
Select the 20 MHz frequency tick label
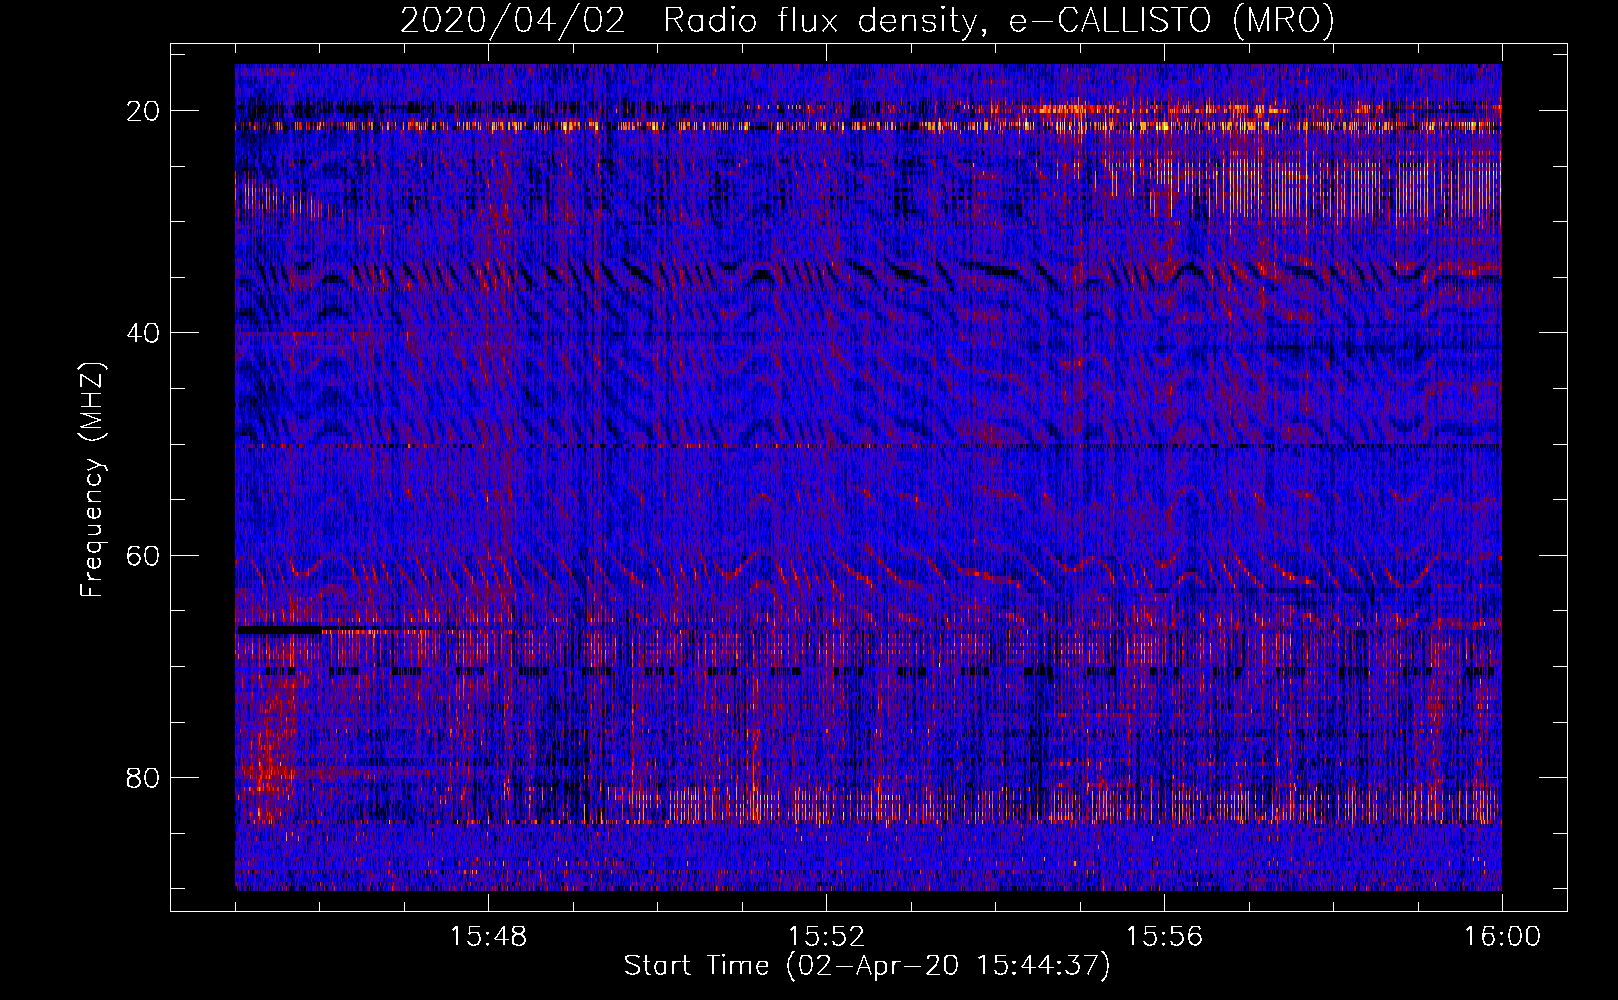point(144,111)
